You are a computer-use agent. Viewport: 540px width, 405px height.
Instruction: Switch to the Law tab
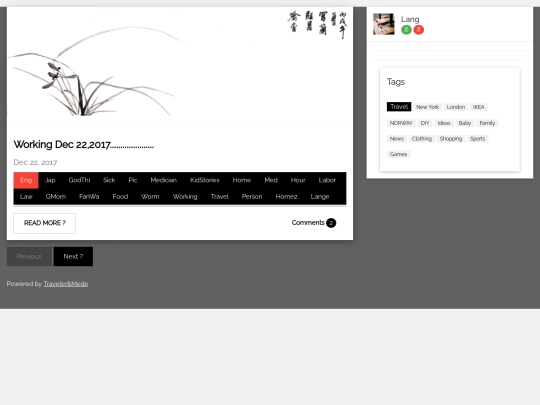tap(26, 197)
